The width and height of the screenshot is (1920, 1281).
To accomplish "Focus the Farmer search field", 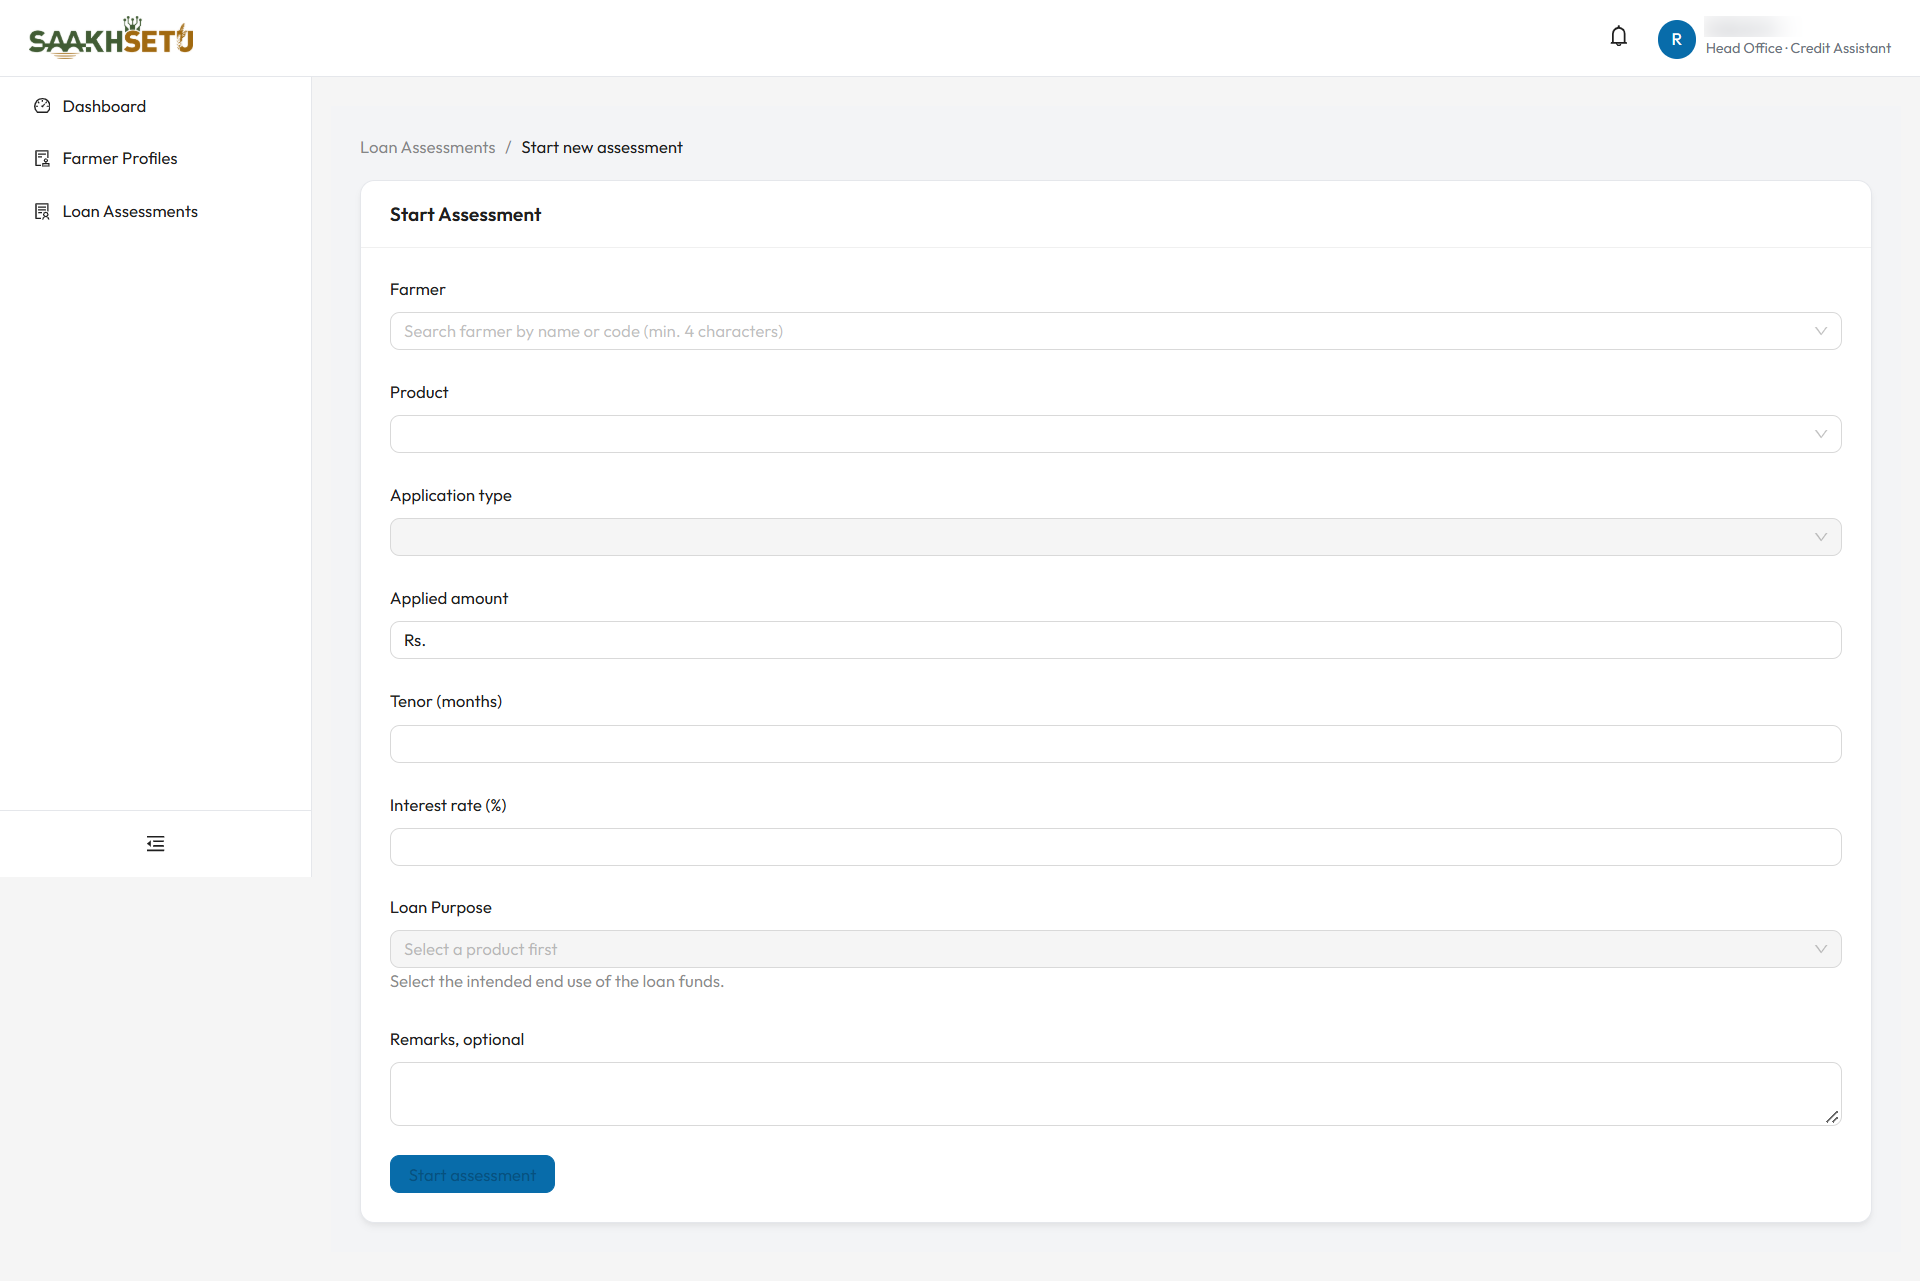I will click(1115, 331).
